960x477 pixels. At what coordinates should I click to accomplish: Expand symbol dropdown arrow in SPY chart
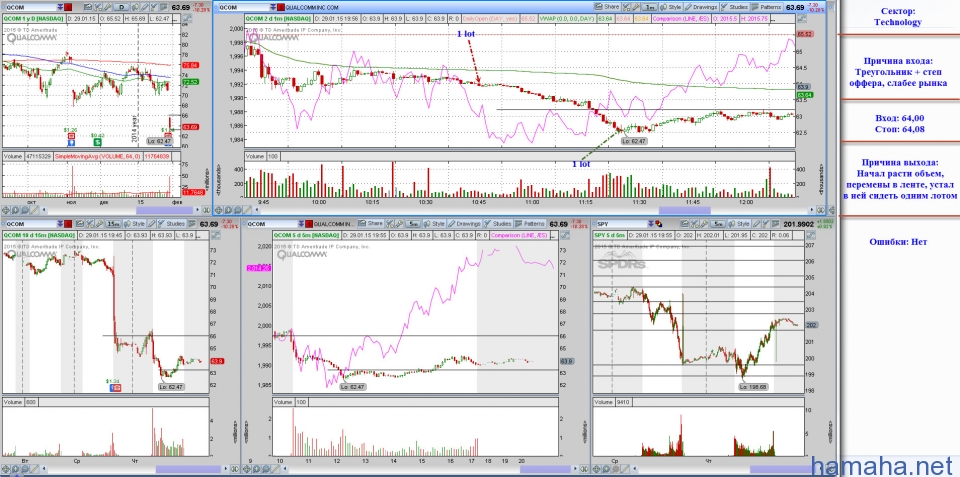[651, 223]
